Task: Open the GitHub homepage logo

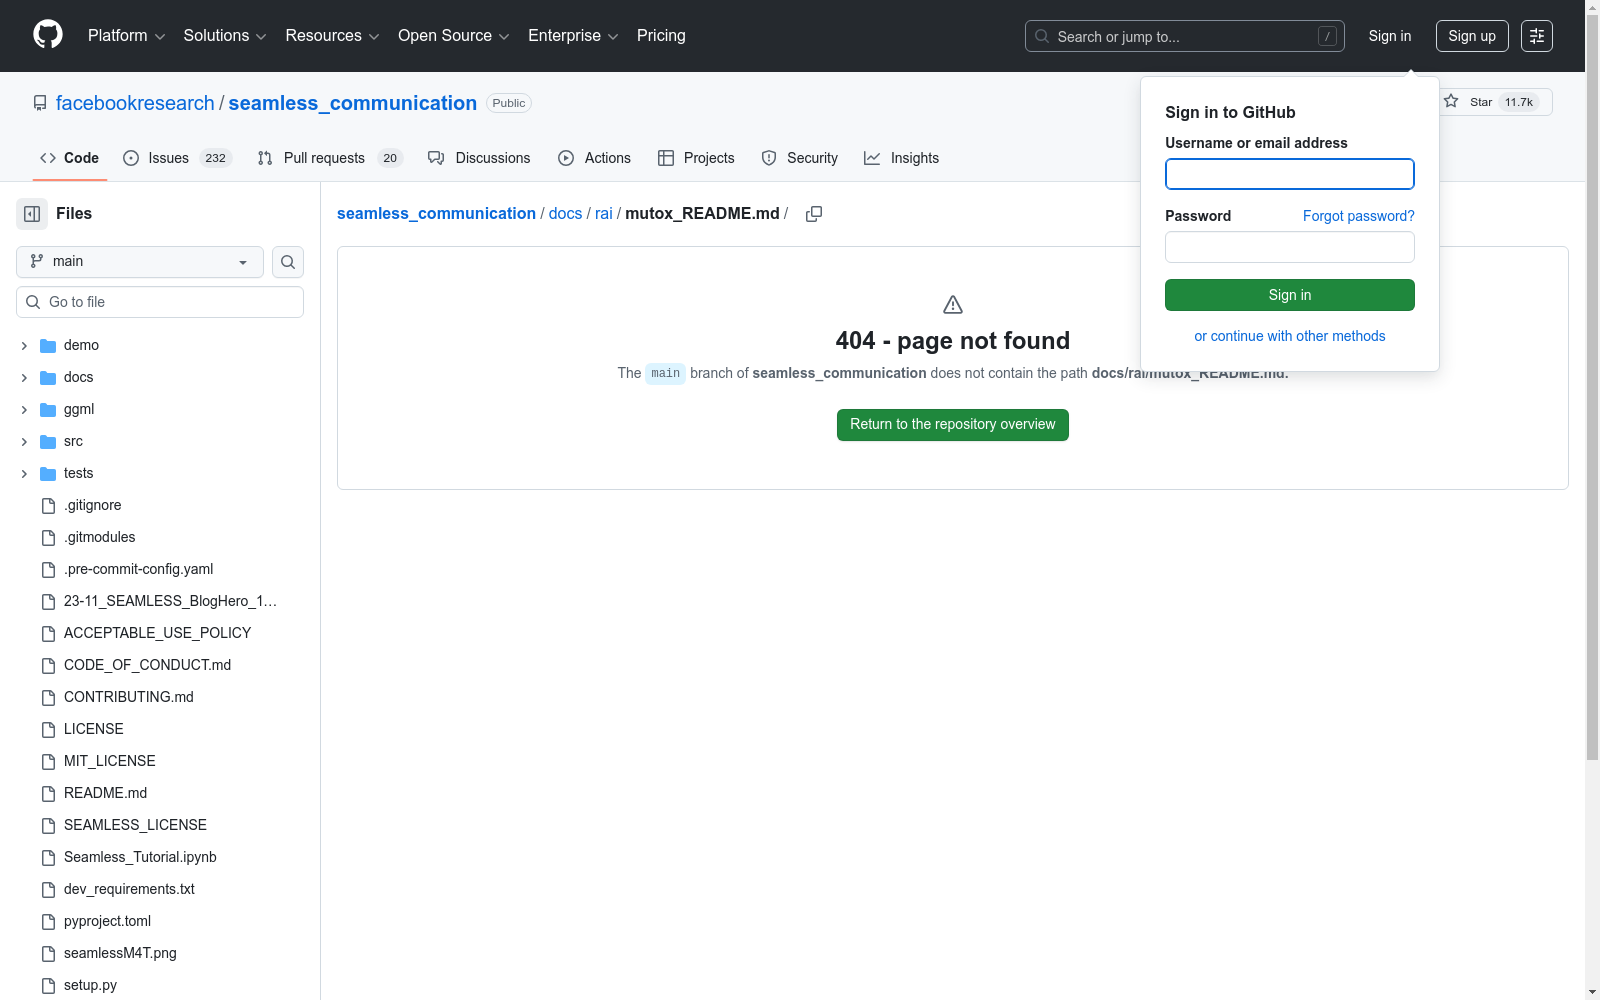Action: point(48,35)
